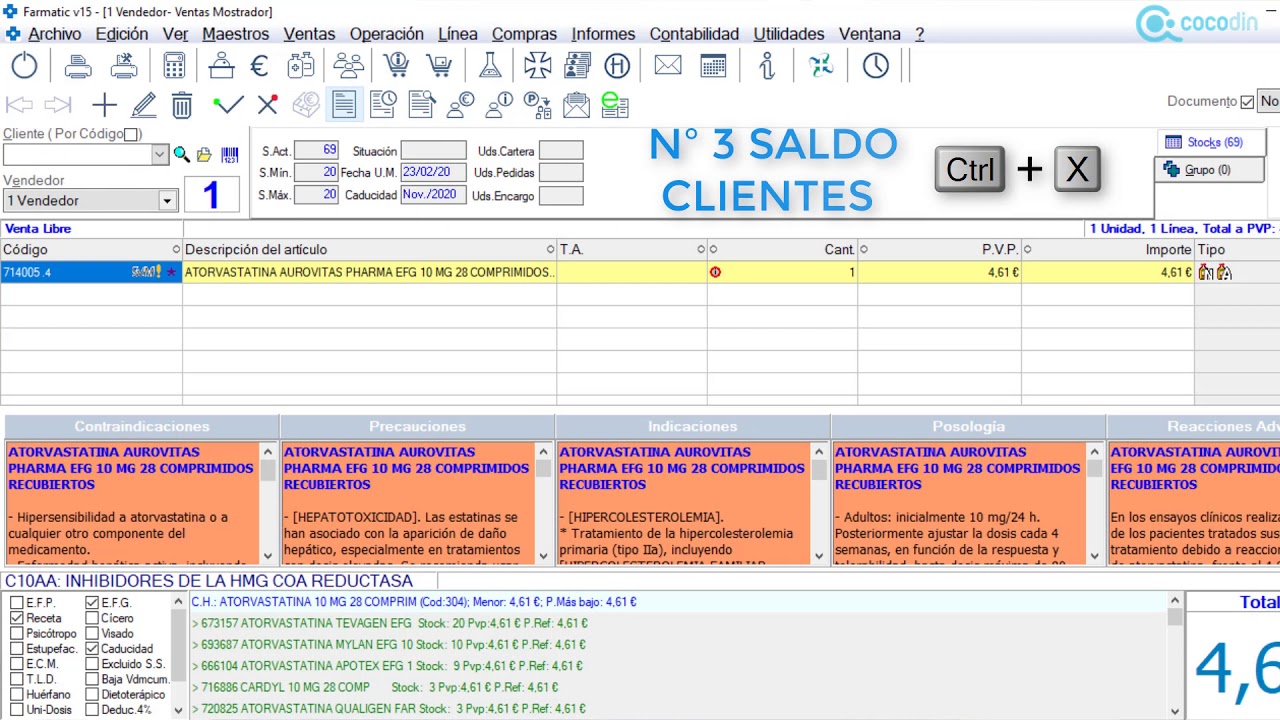1280x720 pixels.
Task: Open the Ventas menu
Action: (x=309, y=34)
